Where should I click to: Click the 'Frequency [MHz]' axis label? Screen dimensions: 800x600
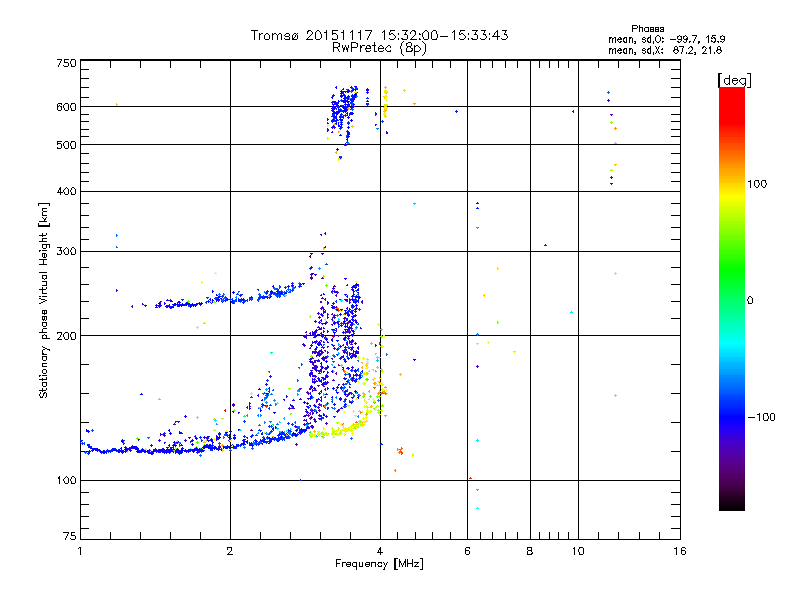[x=379, y=564]
